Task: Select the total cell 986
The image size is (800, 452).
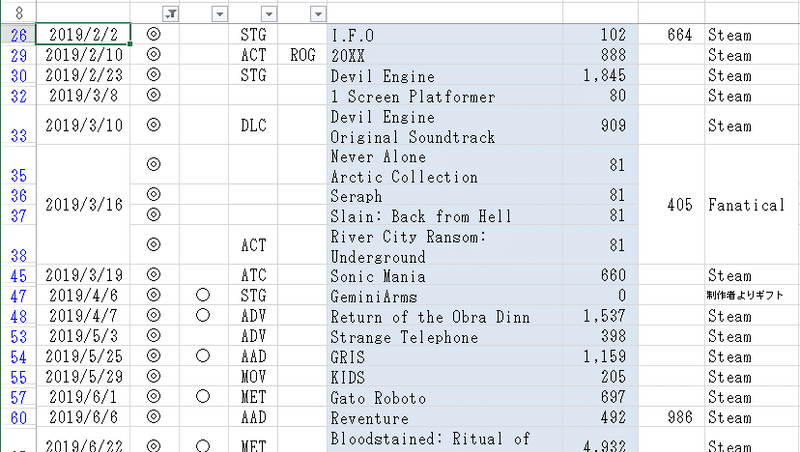Action: [671, 417]
